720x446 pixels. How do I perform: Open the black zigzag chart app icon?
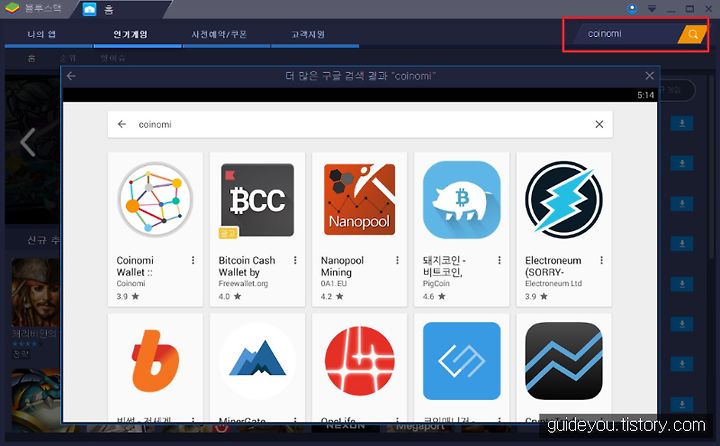tap(563, 361)
